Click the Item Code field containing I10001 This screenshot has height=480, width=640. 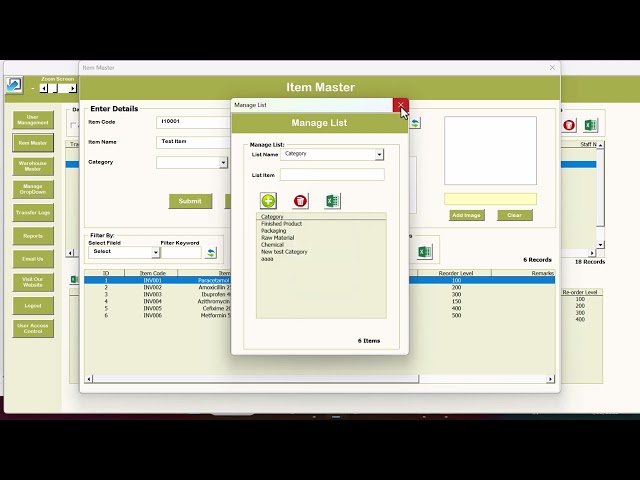[x=193, y=122]
